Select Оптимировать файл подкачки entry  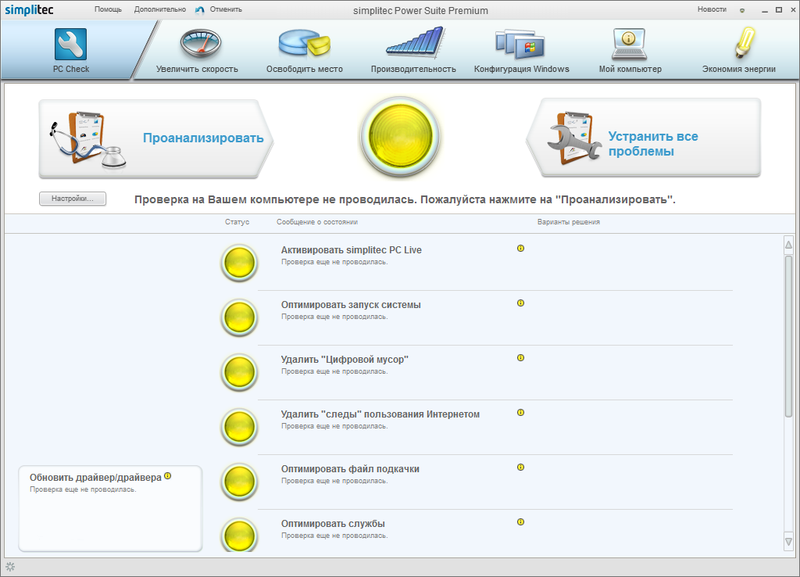[x=350, y=469]
